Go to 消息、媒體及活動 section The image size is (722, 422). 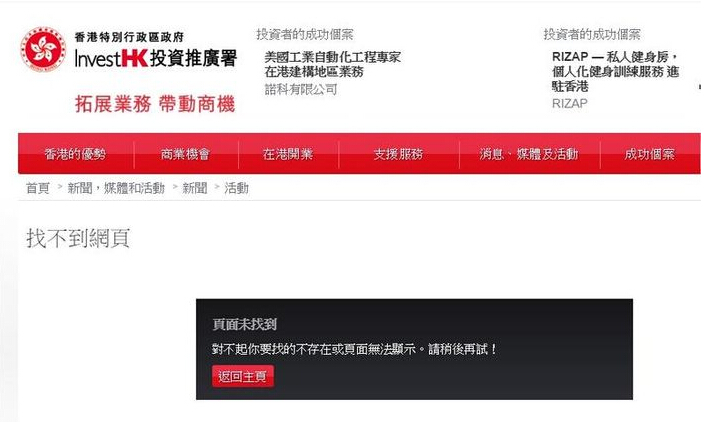pos(529,154)
